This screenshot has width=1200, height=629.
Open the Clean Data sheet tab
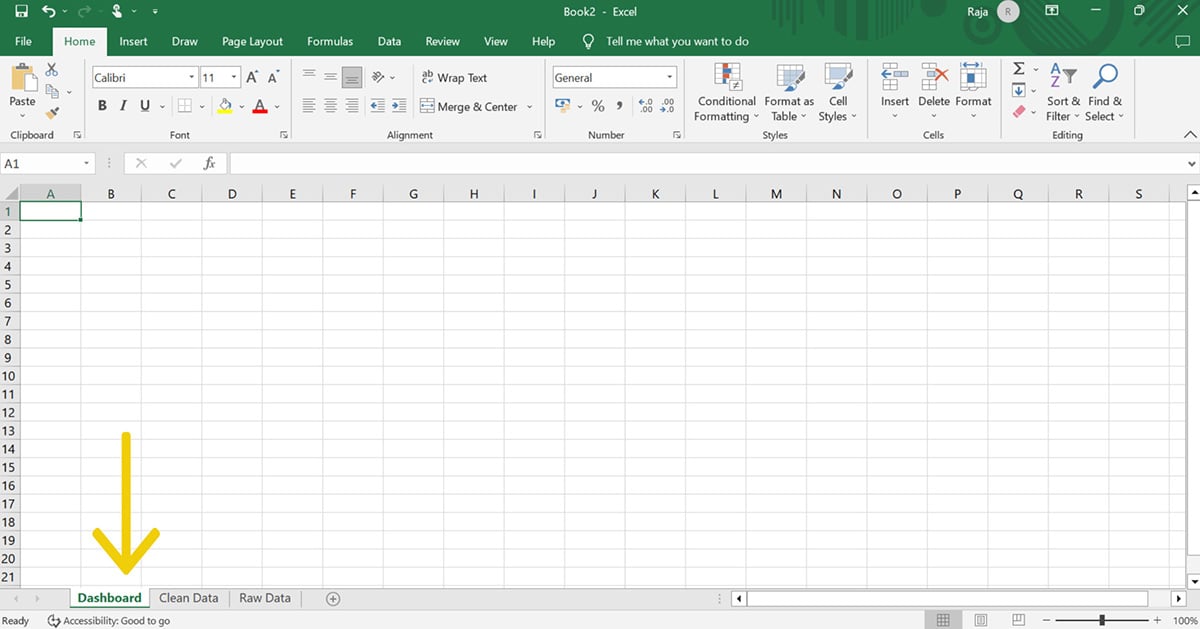tap(188, 598)
